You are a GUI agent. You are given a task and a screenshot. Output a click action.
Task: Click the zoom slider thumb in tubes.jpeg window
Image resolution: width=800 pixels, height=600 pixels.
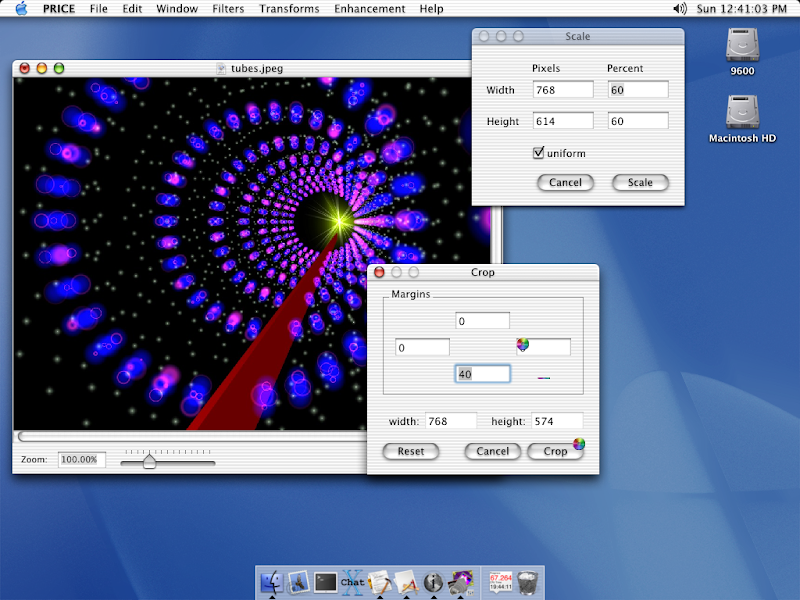pyautogui.click(x=149, y=461)
